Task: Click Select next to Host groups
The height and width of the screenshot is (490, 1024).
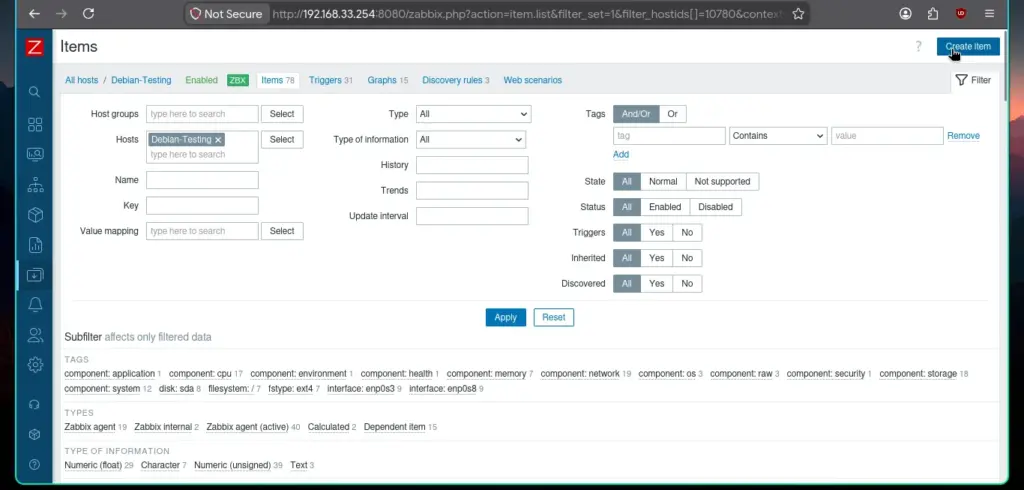Action: (282, 114)
